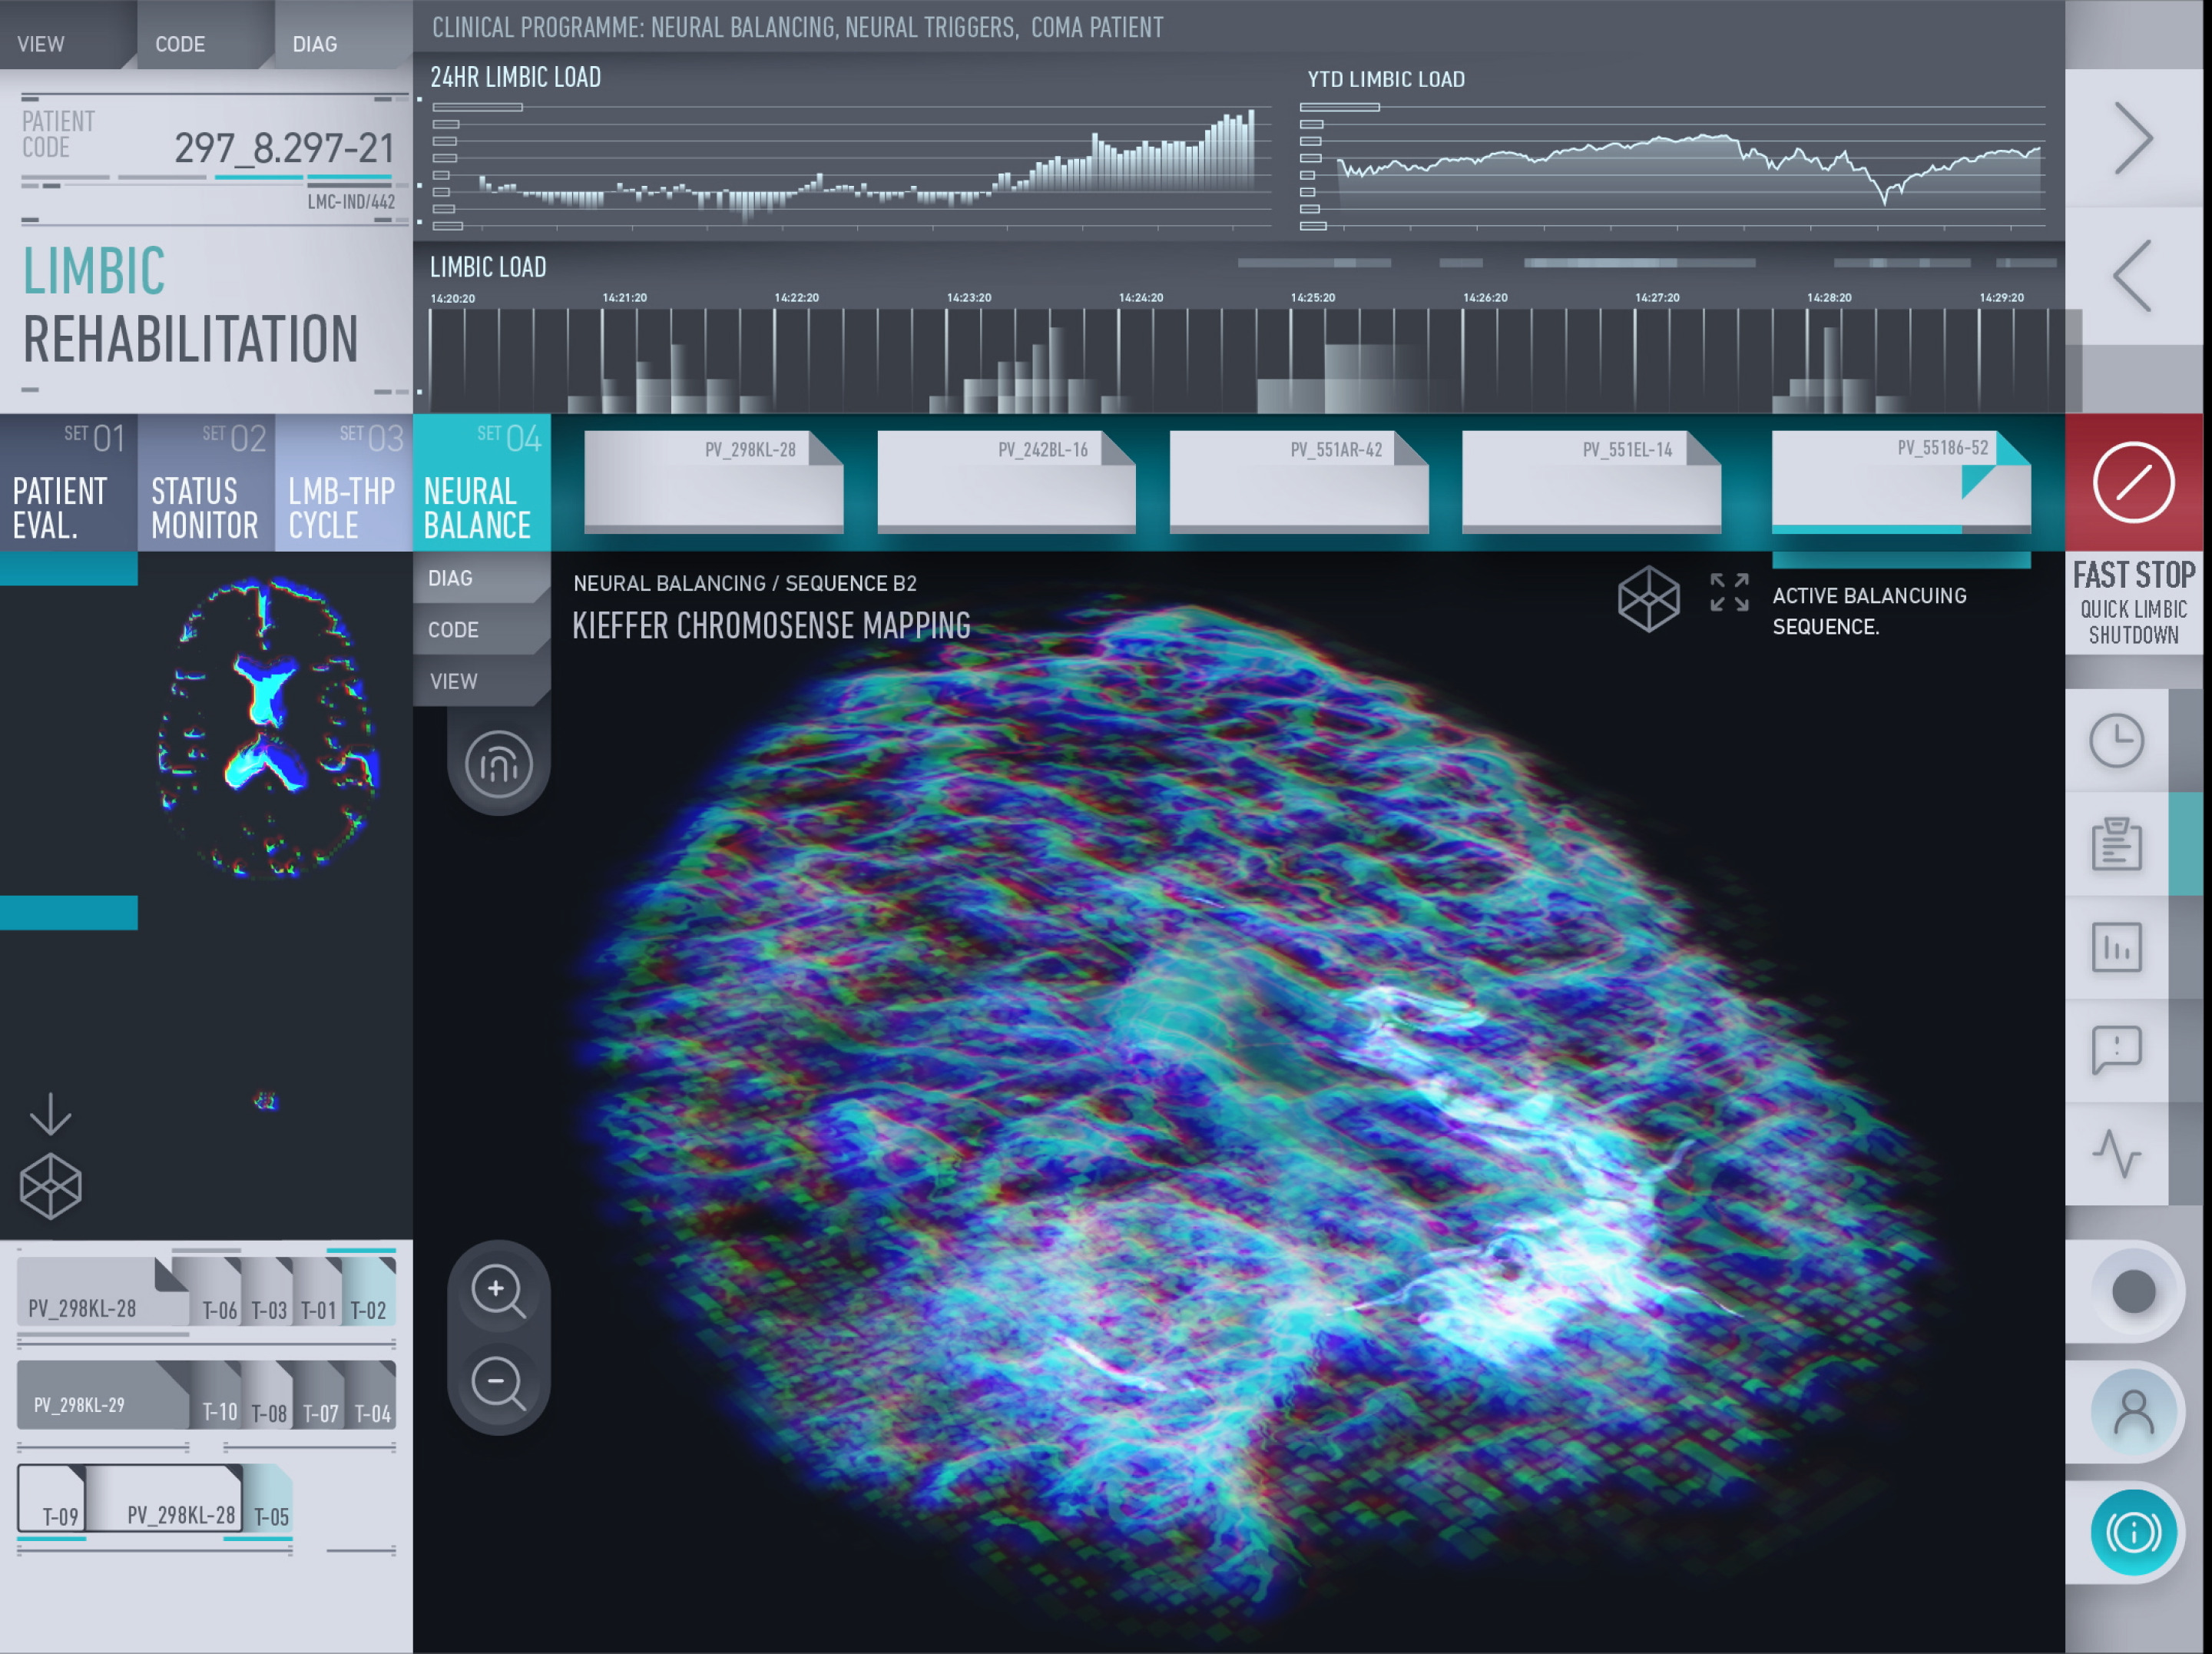Open file card PV_551AR-42
This screenshot has height=1654, width=2212.
click(x=1299, y=481)
